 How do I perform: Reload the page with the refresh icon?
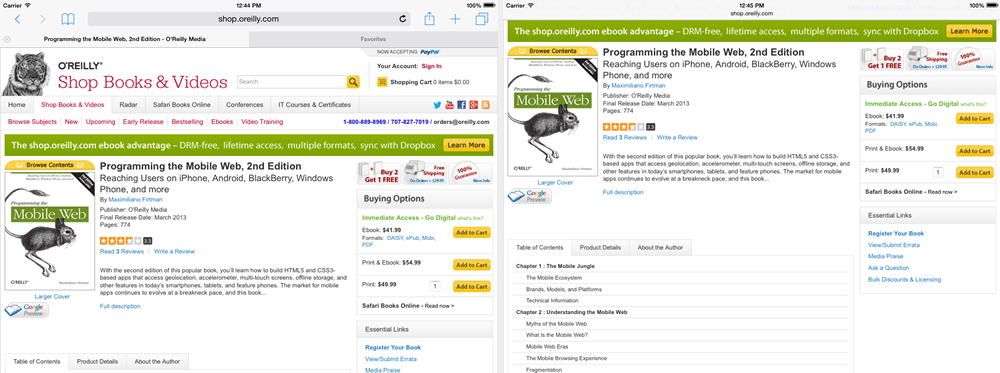pyautogui.click(x=403, y=19)
